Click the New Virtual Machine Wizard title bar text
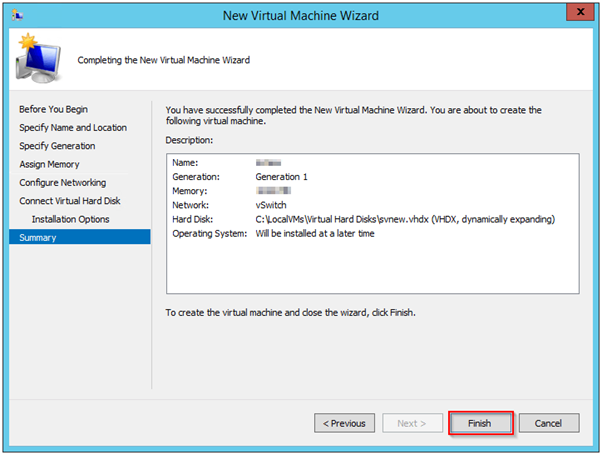Image resolution: width=602 pixels, height=455 pixels. coord(301,14)
